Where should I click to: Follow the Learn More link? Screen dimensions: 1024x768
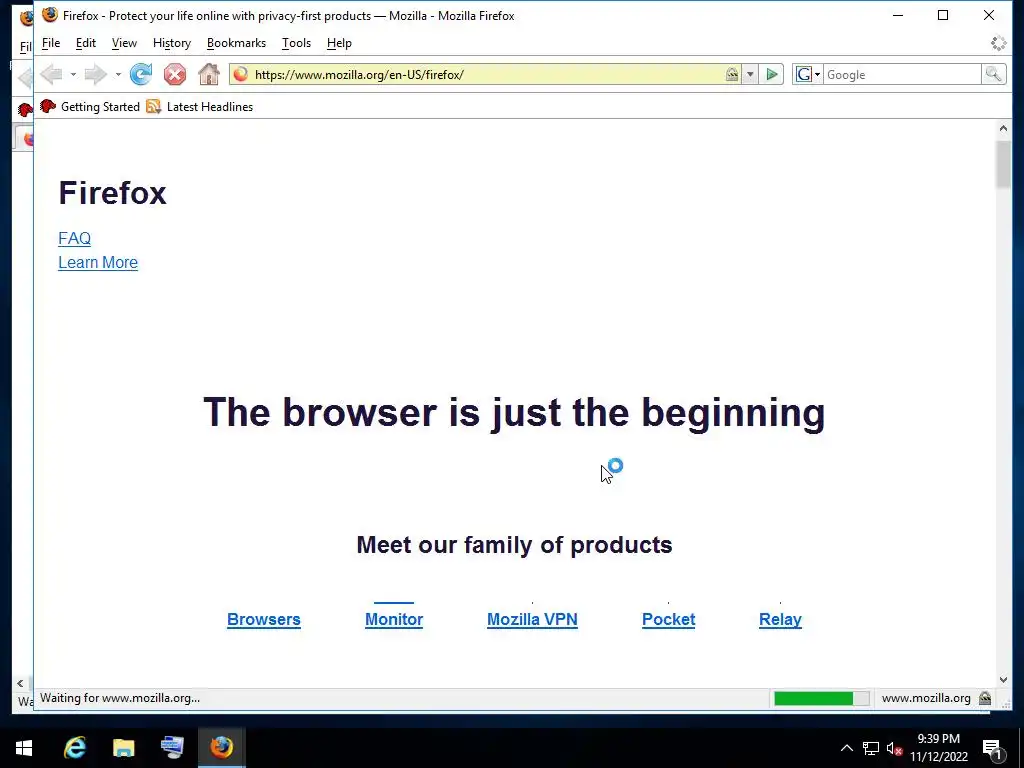point(98,263)
